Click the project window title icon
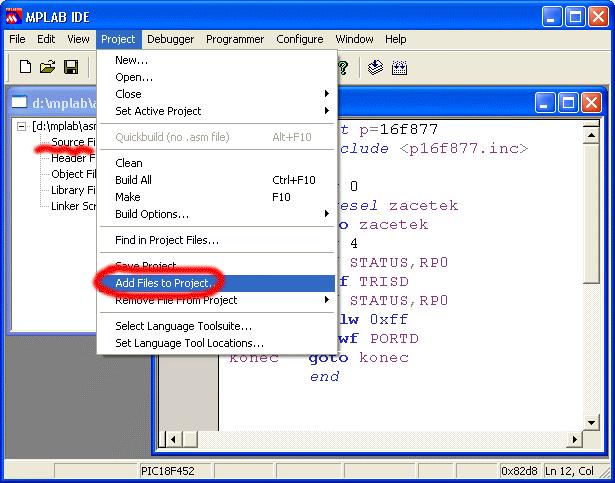Viewport: 615px width, 483px height. point(19,102)
